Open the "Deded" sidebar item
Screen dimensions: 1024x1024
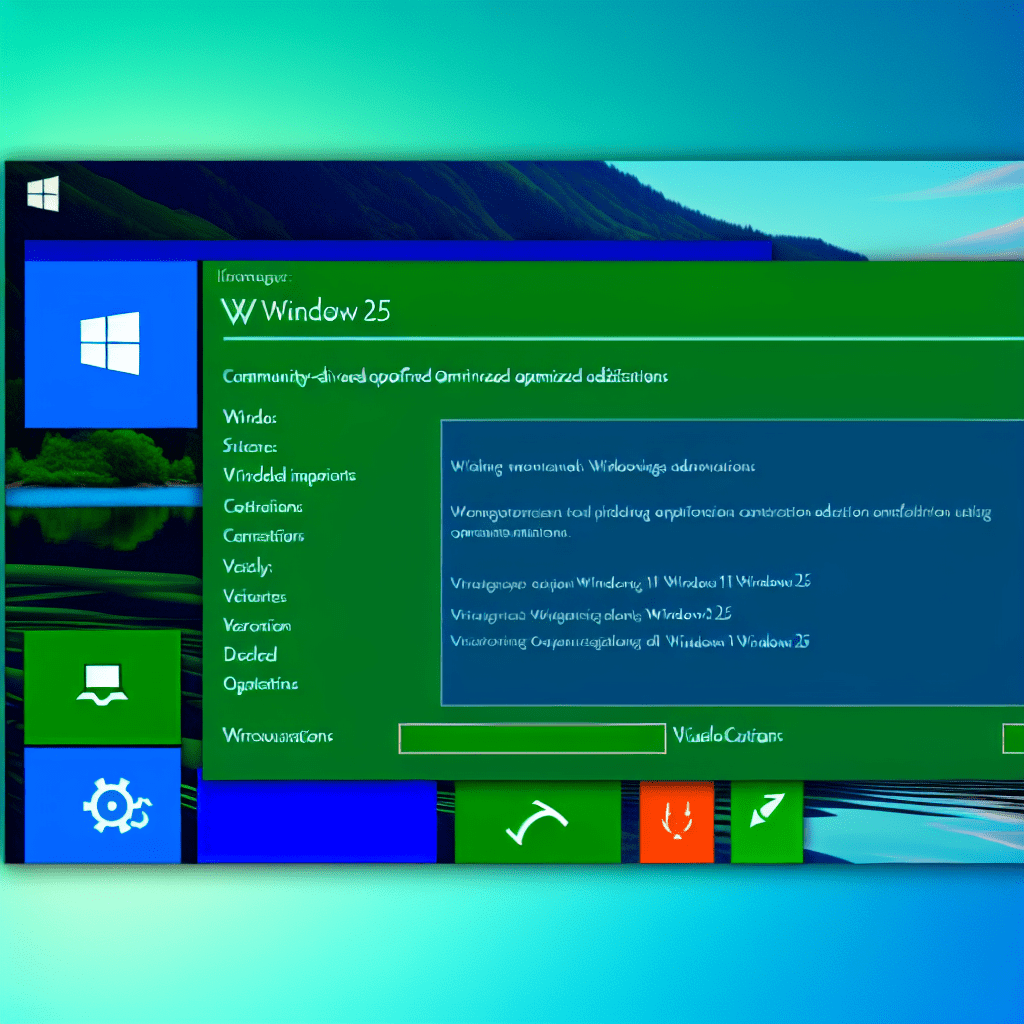point(250,655)
